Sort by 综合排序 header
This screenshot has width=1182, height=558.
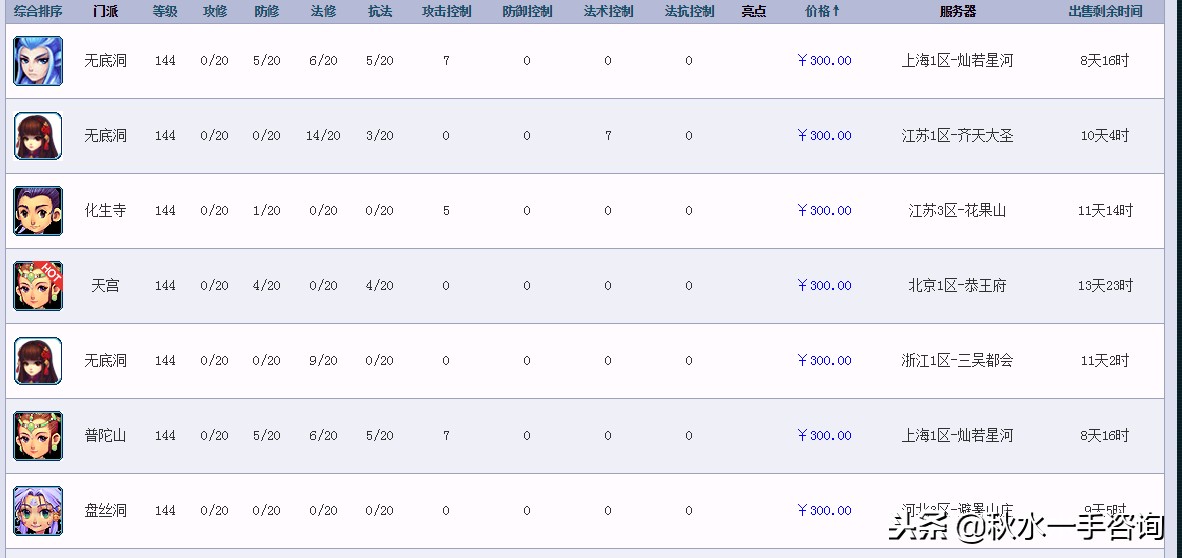coord(38,12)
